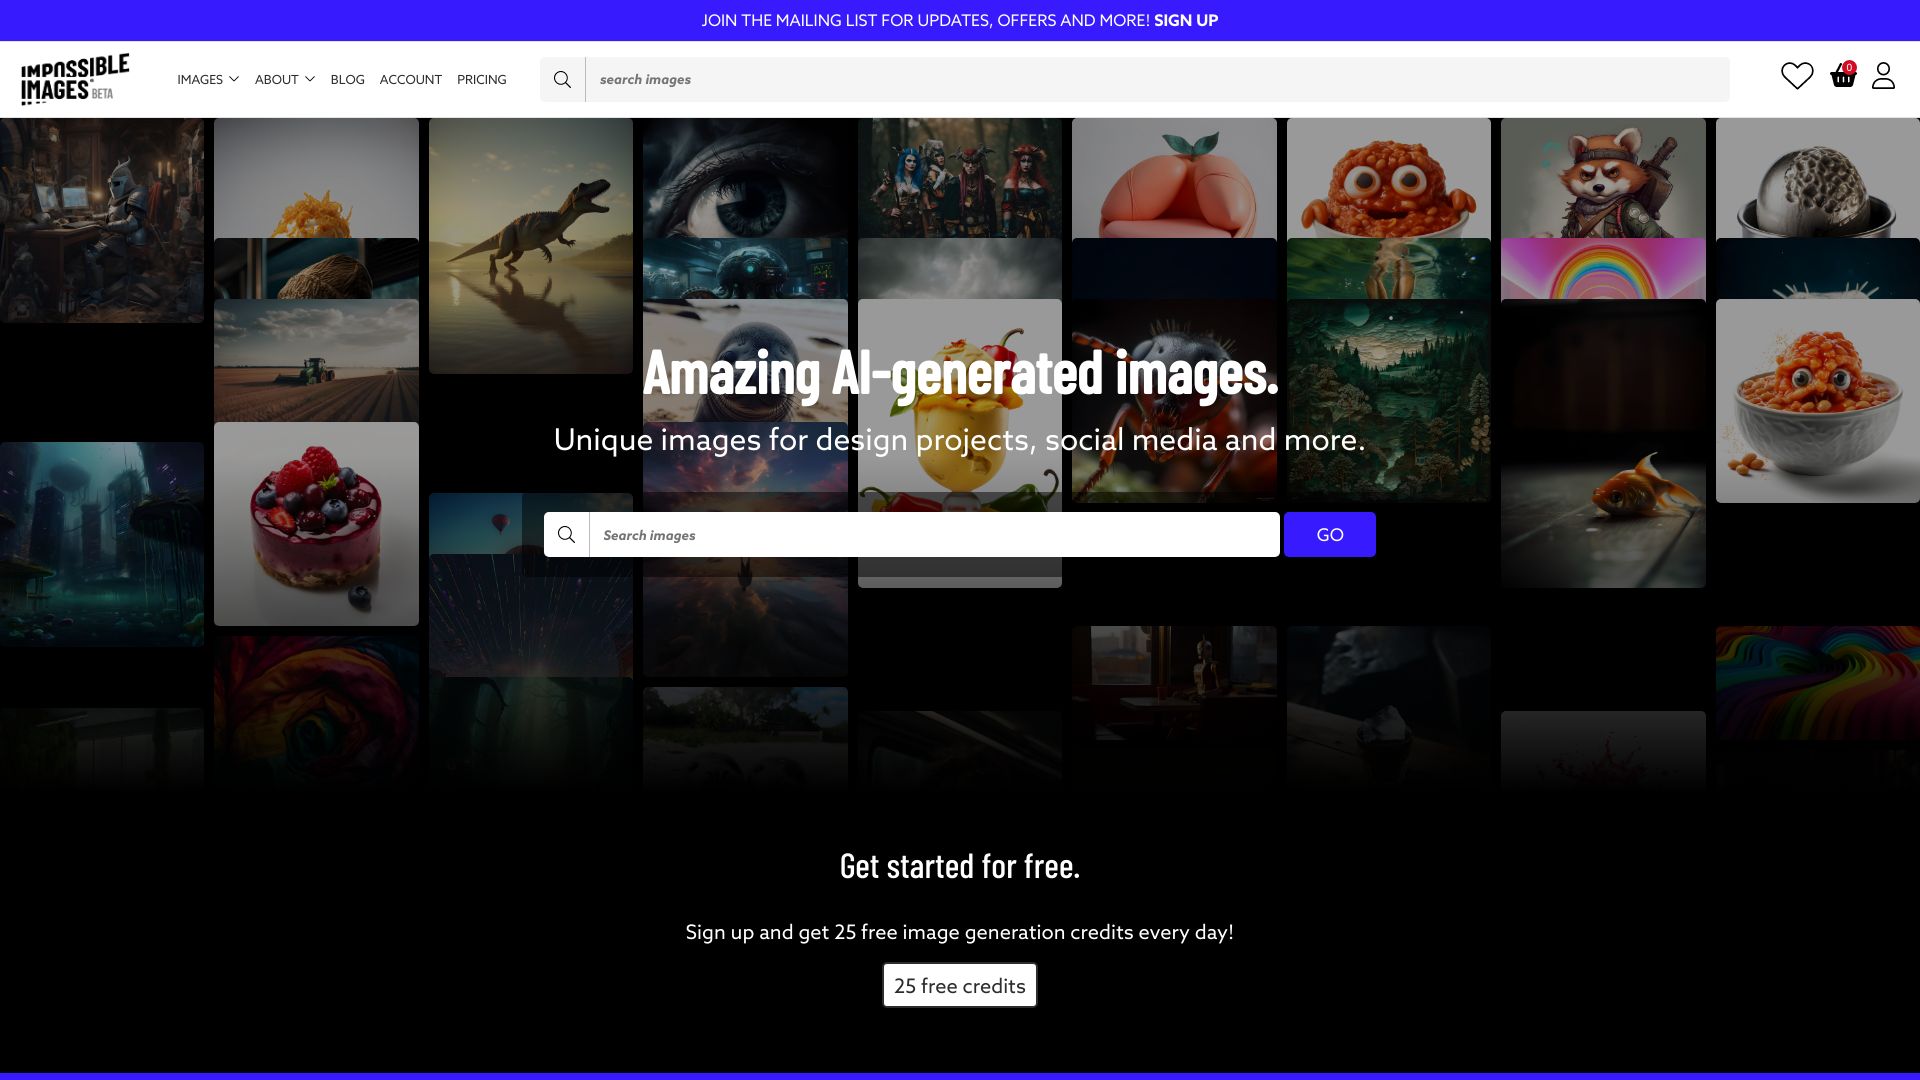Open the PRICING page dropdown
This screenshot has height=1080, width=1920.
tap(481, 79)
